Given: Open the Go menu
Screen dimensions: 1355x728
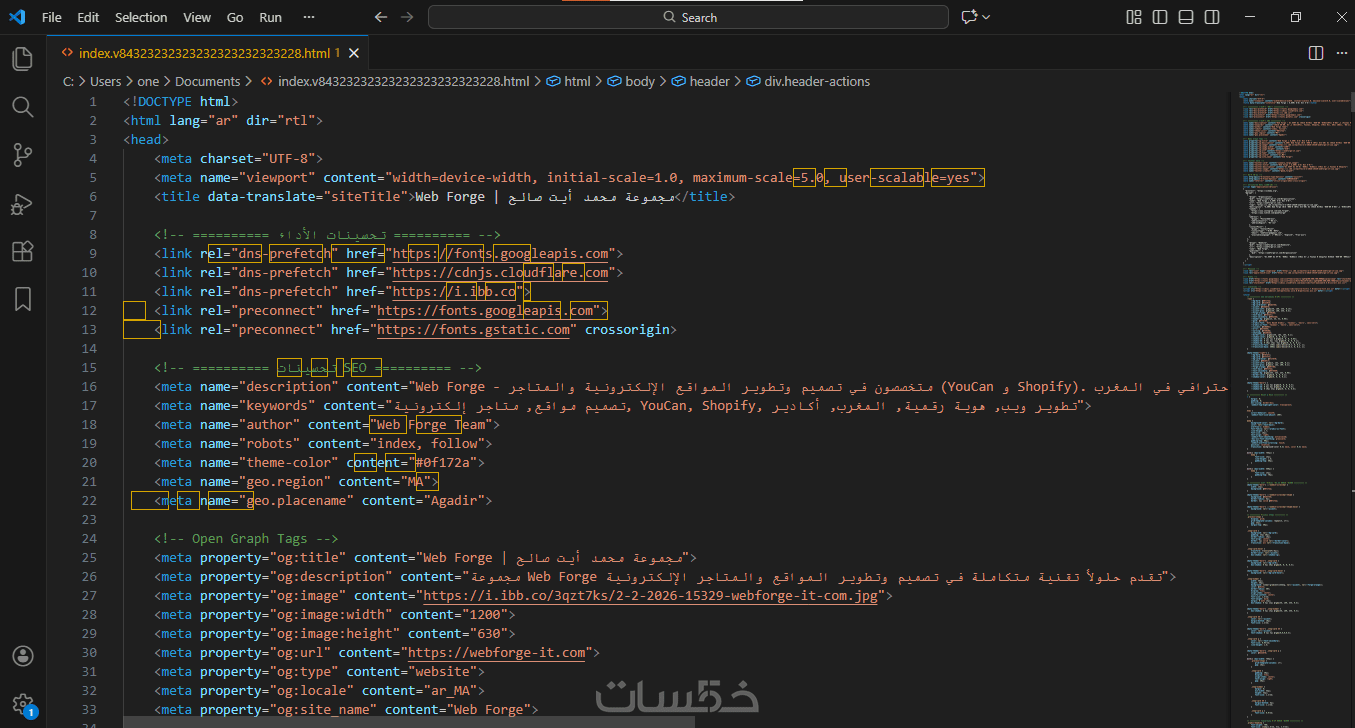Looking at the screenshot, I should [x=235, y=17].
